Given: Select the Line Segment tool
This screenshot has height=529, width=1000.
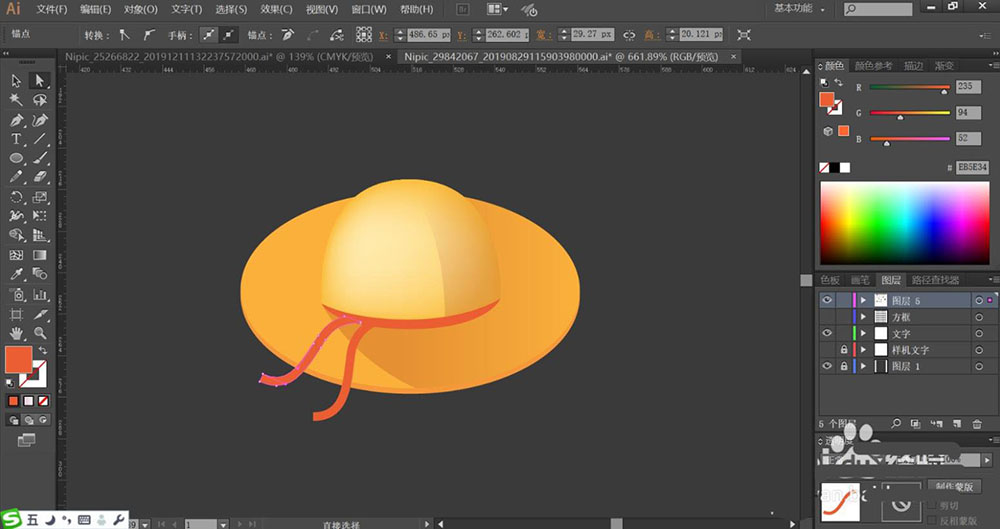Looking at the screenshot, I should coord(40,138).
